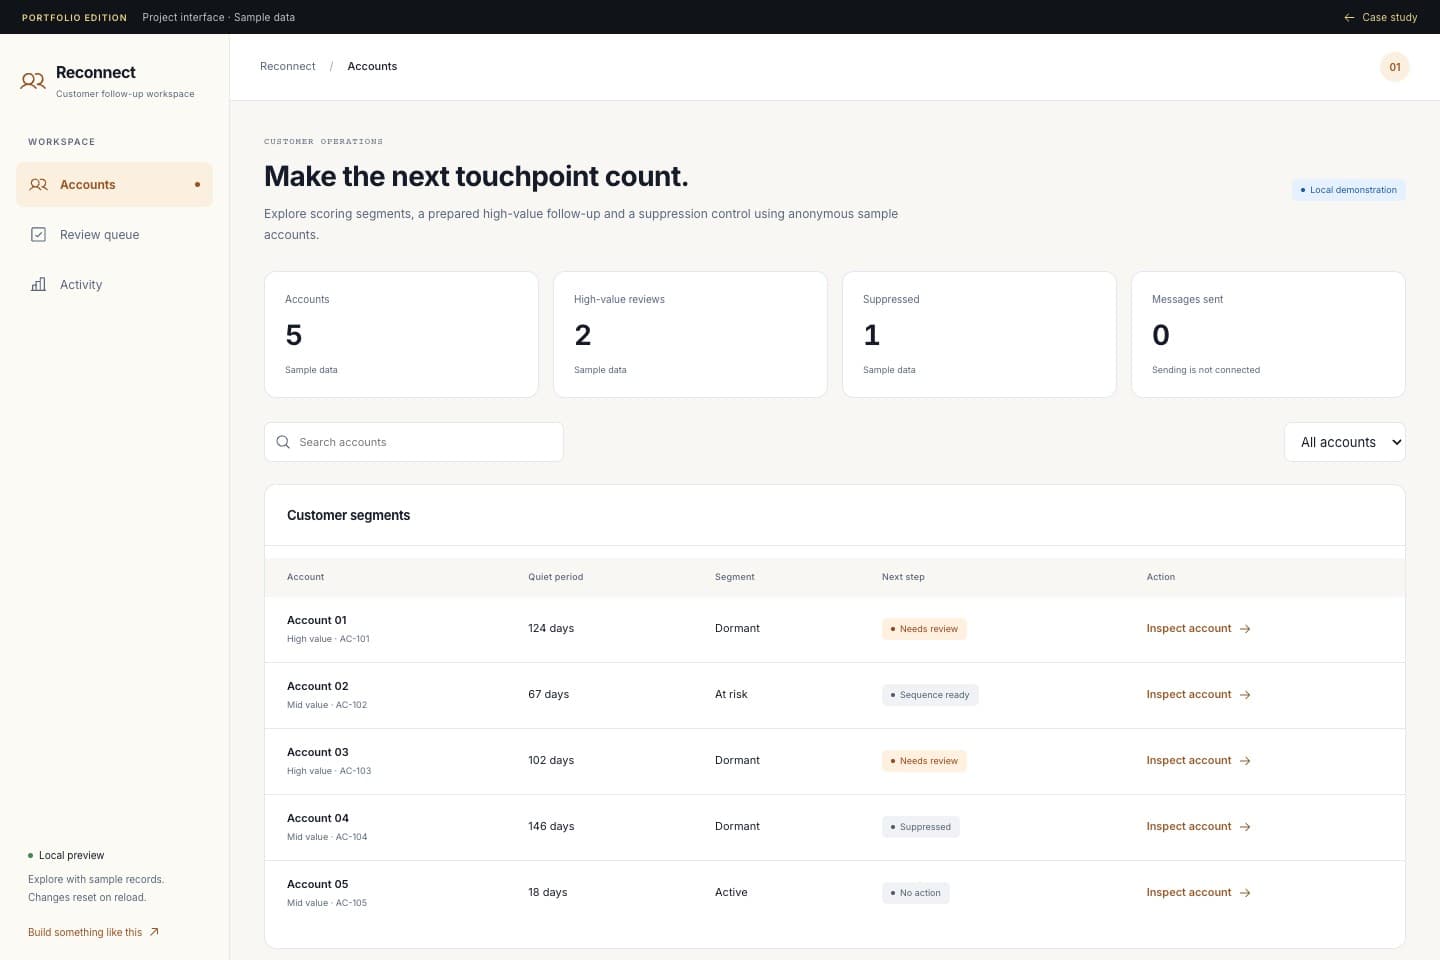Inspect account for Account 04
The width and height of the screenshot is (1440, 960).
[1199, 827]
